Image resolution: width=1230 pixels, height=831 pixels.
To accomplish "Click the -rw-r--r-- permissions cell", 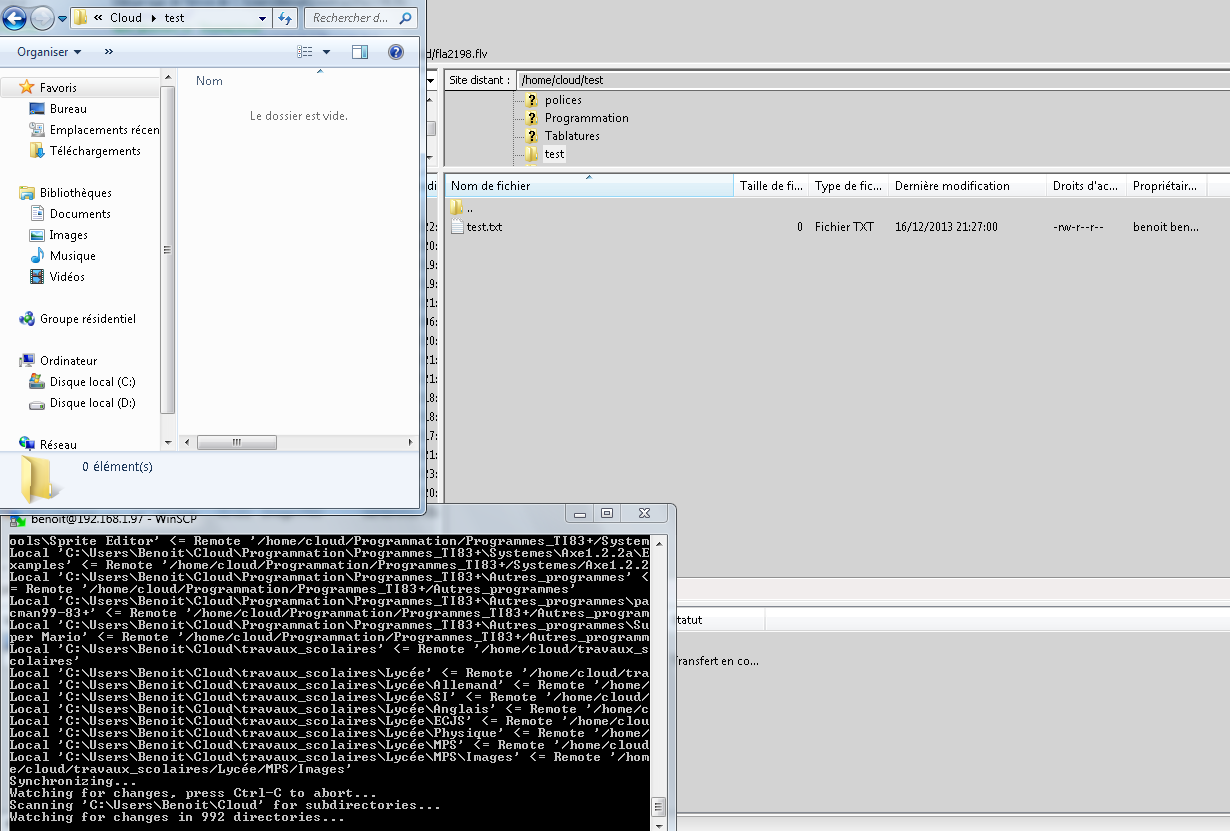I will (x=1078, y=227).
